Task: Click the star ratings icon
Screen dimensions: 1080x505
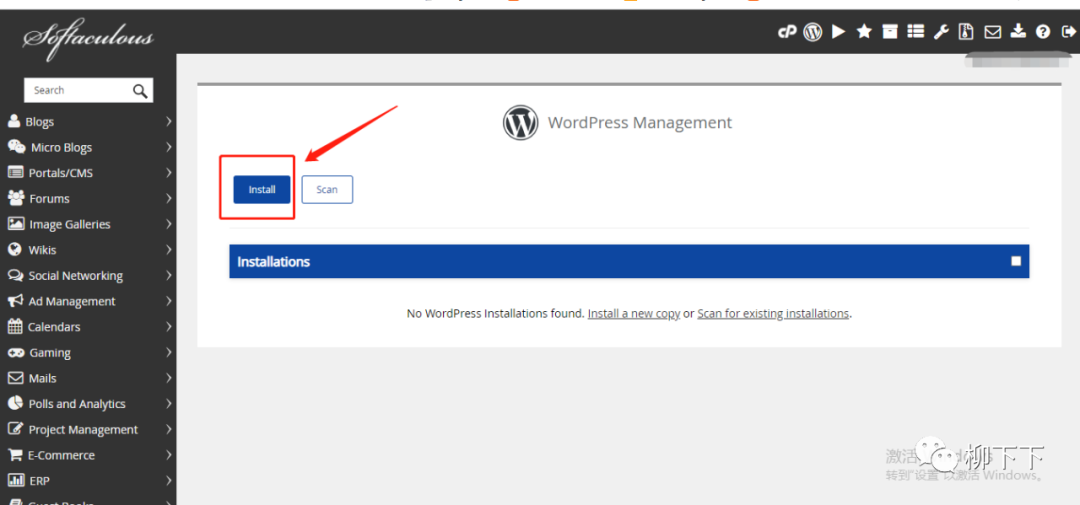Action: [x=864, y=32]
